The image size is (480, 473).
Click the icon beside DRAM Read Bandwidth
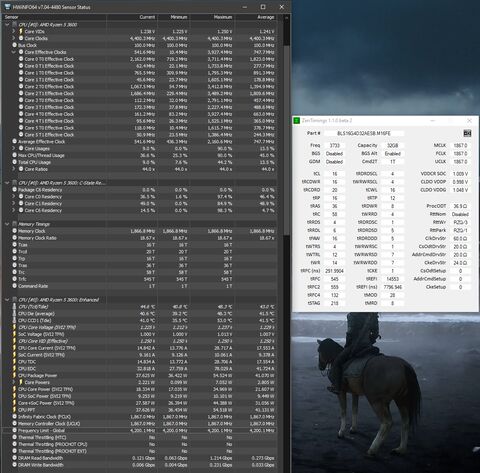click(14, 458)
